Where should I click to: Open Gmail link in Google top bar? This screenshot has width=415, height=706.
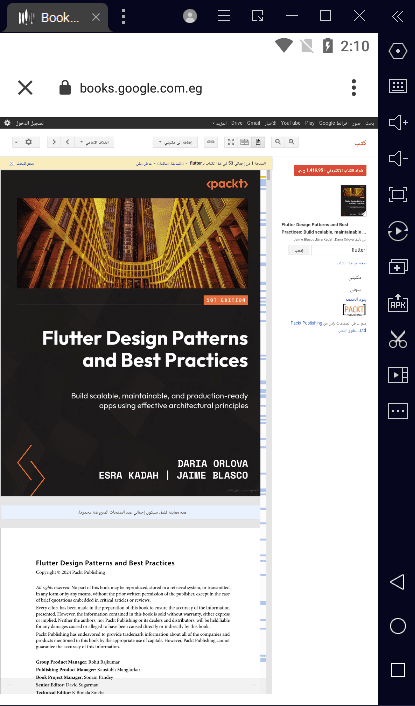[x=253, y=123]
